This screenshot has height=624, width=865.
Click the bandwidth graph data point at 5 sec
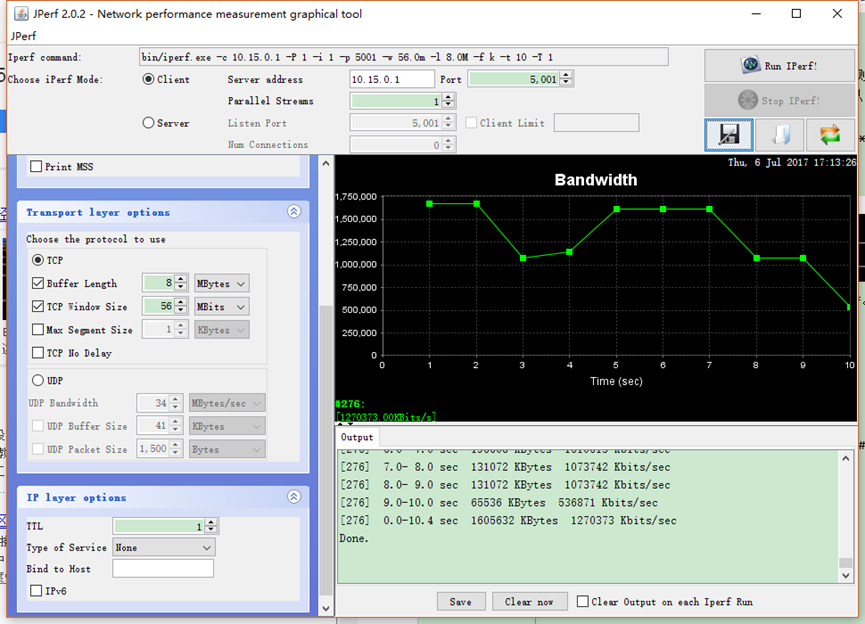tap(616, 209)
